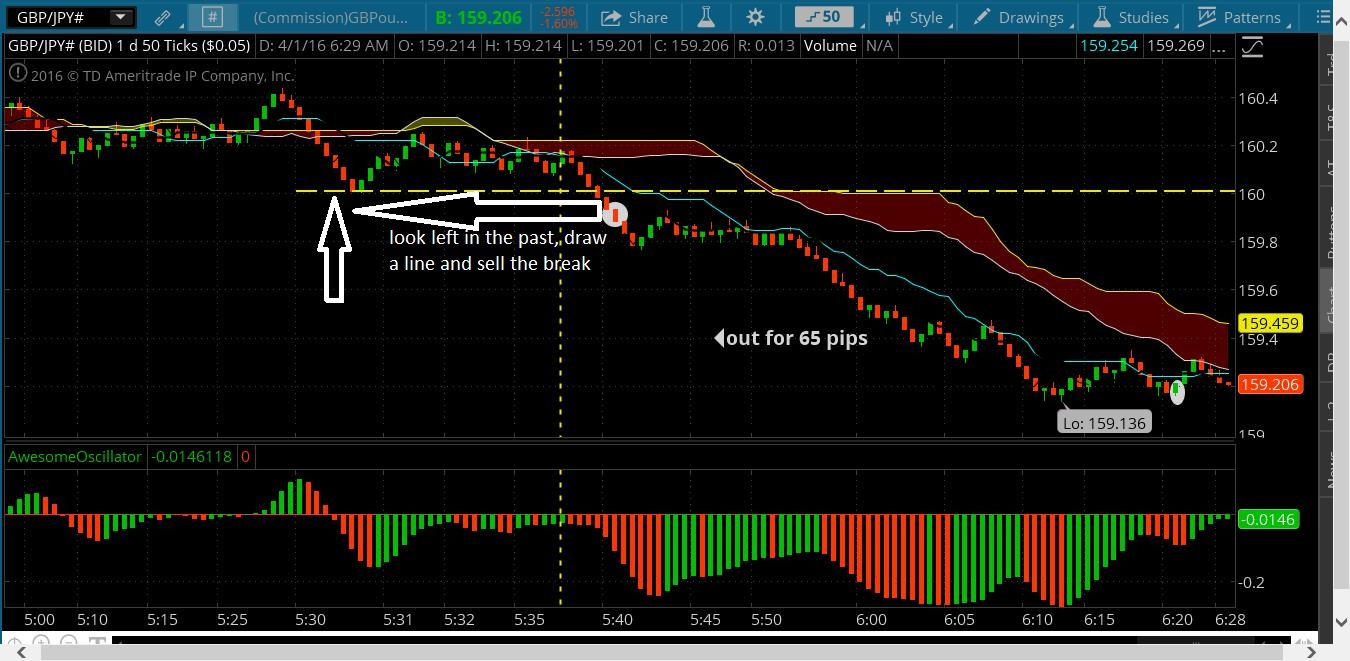
Task: Click Volume label in chart header
Action: click(830, 46)
